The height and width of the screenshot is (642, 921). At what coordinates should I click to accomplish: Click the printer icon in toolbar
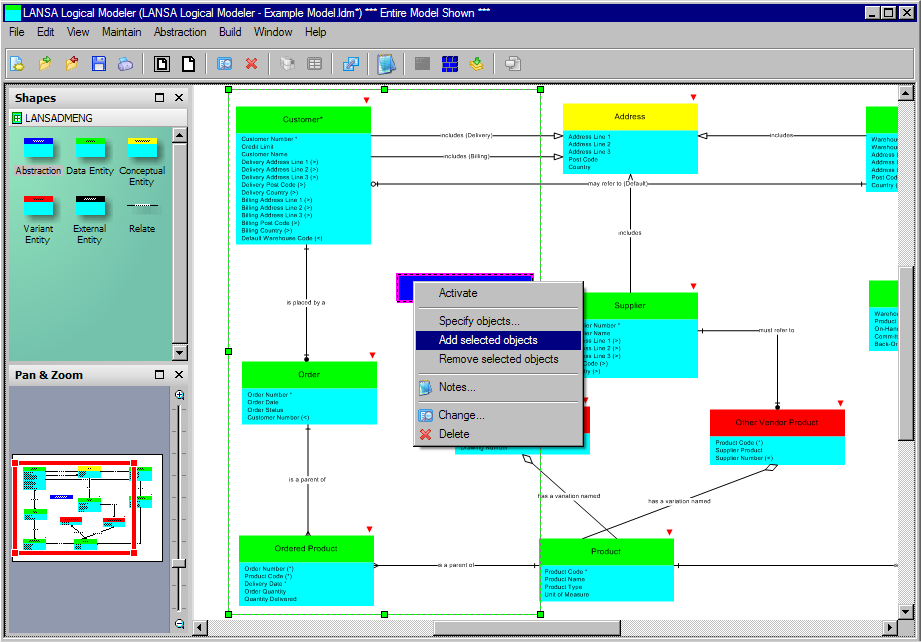tap(125, 63)
